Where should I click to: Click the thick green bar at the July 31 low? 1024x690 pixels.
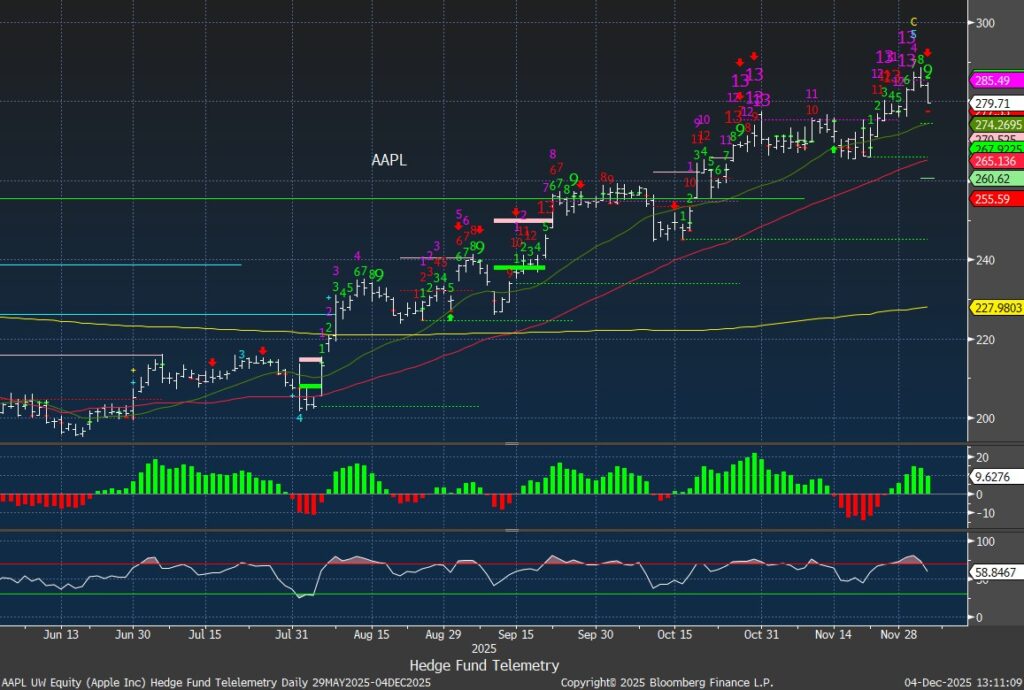[310, 386]
